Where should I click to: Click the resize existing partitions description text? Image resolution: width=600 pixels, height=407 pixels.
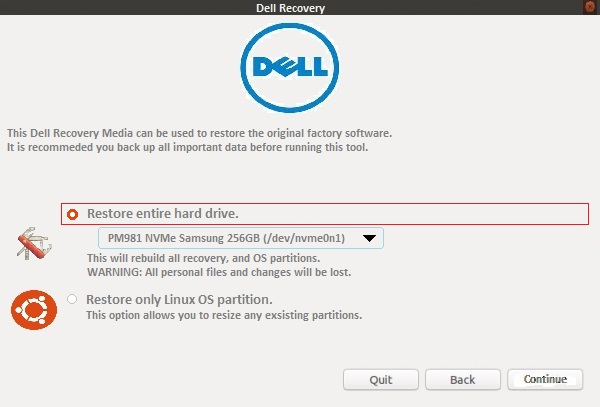[x=223, y=315]
